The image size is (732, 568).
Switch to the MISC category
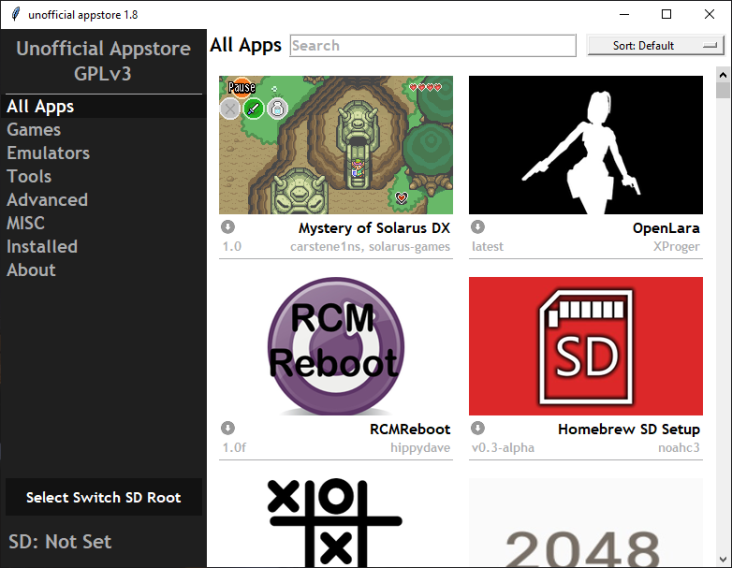pyautogui.click(x=104, y=223)
